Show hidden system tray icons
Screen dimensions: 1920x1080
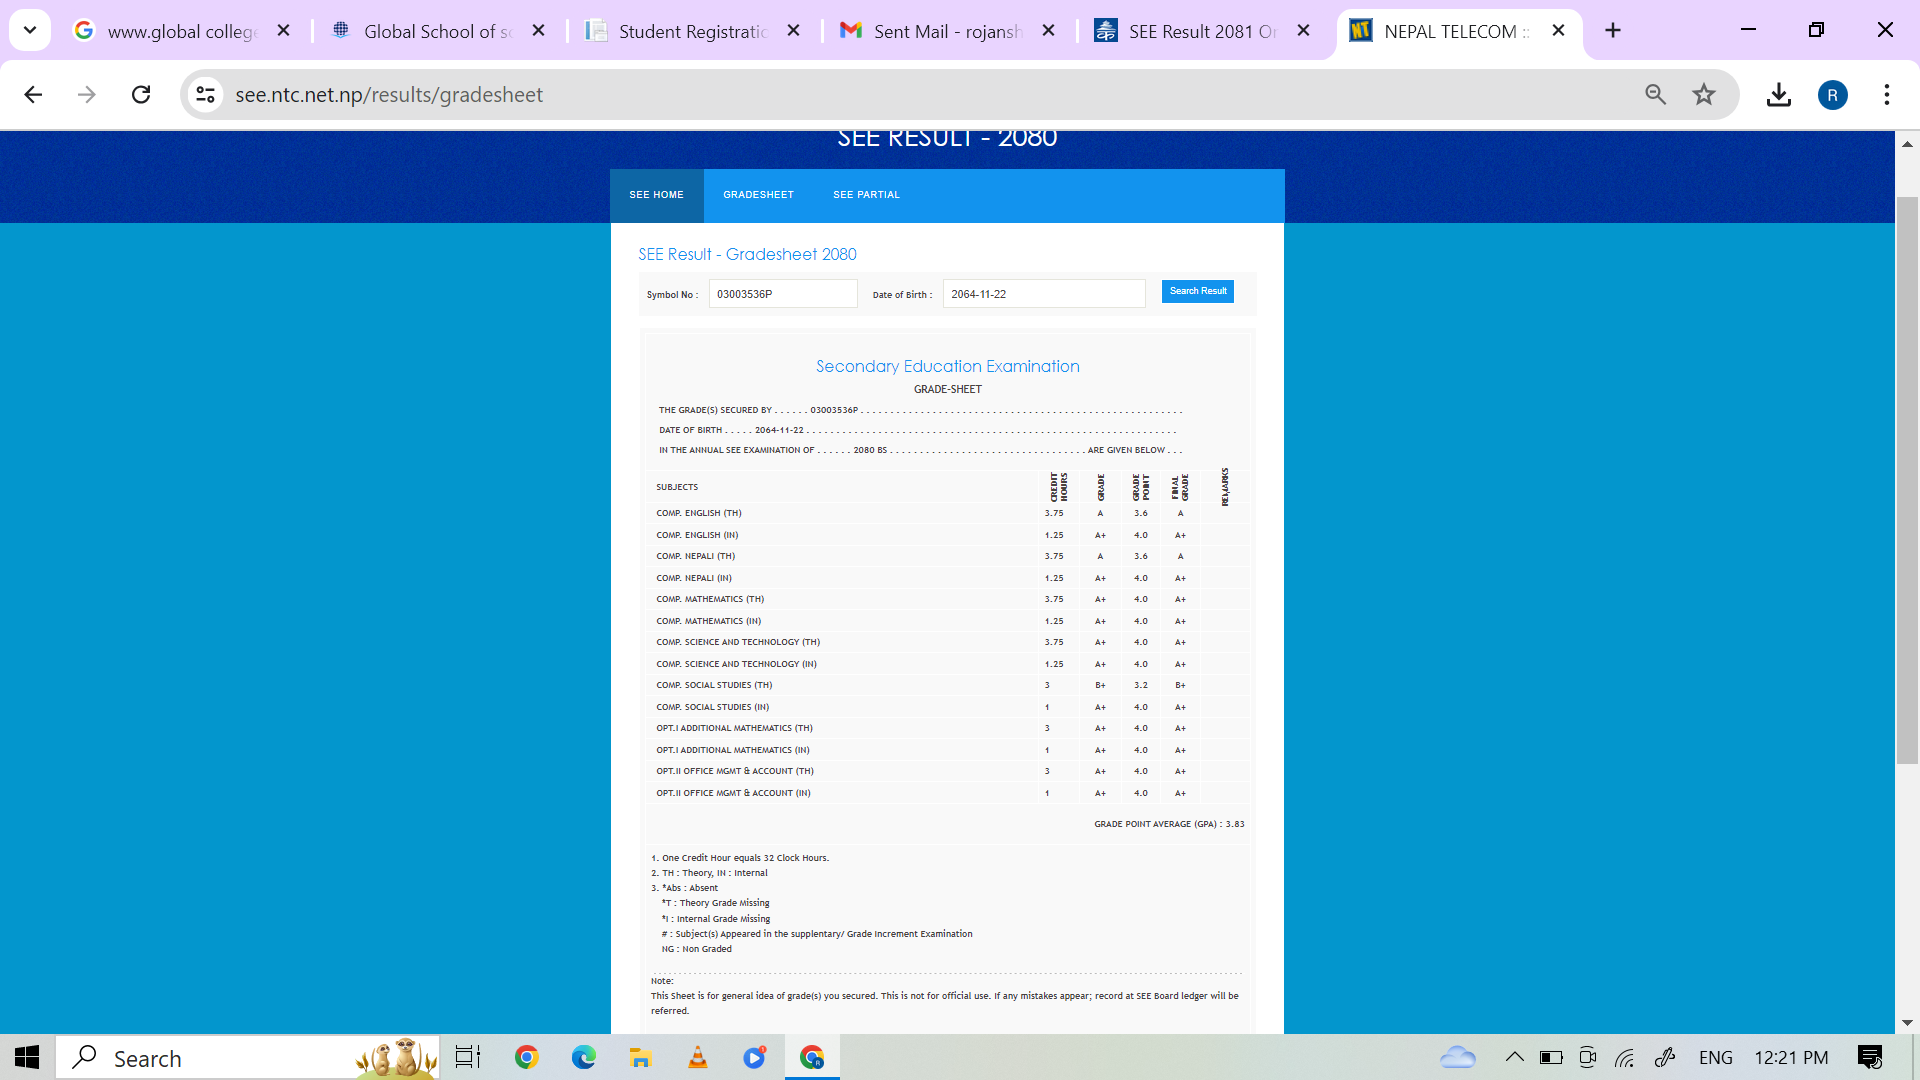pos(1514,1057)
